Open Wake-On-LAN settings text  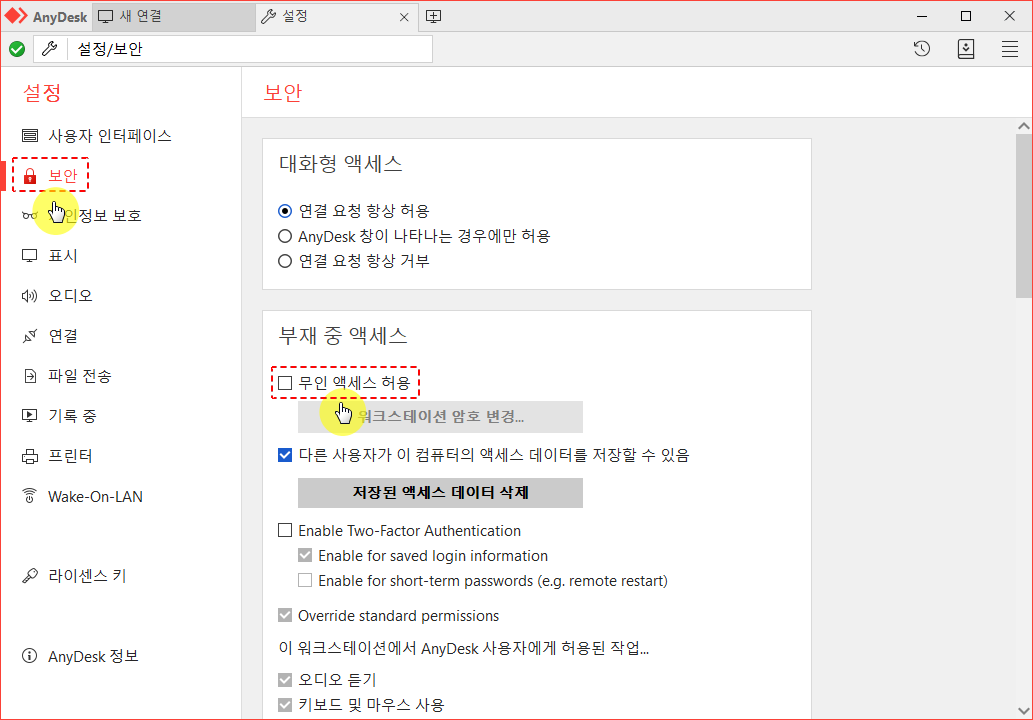point(96,497)
